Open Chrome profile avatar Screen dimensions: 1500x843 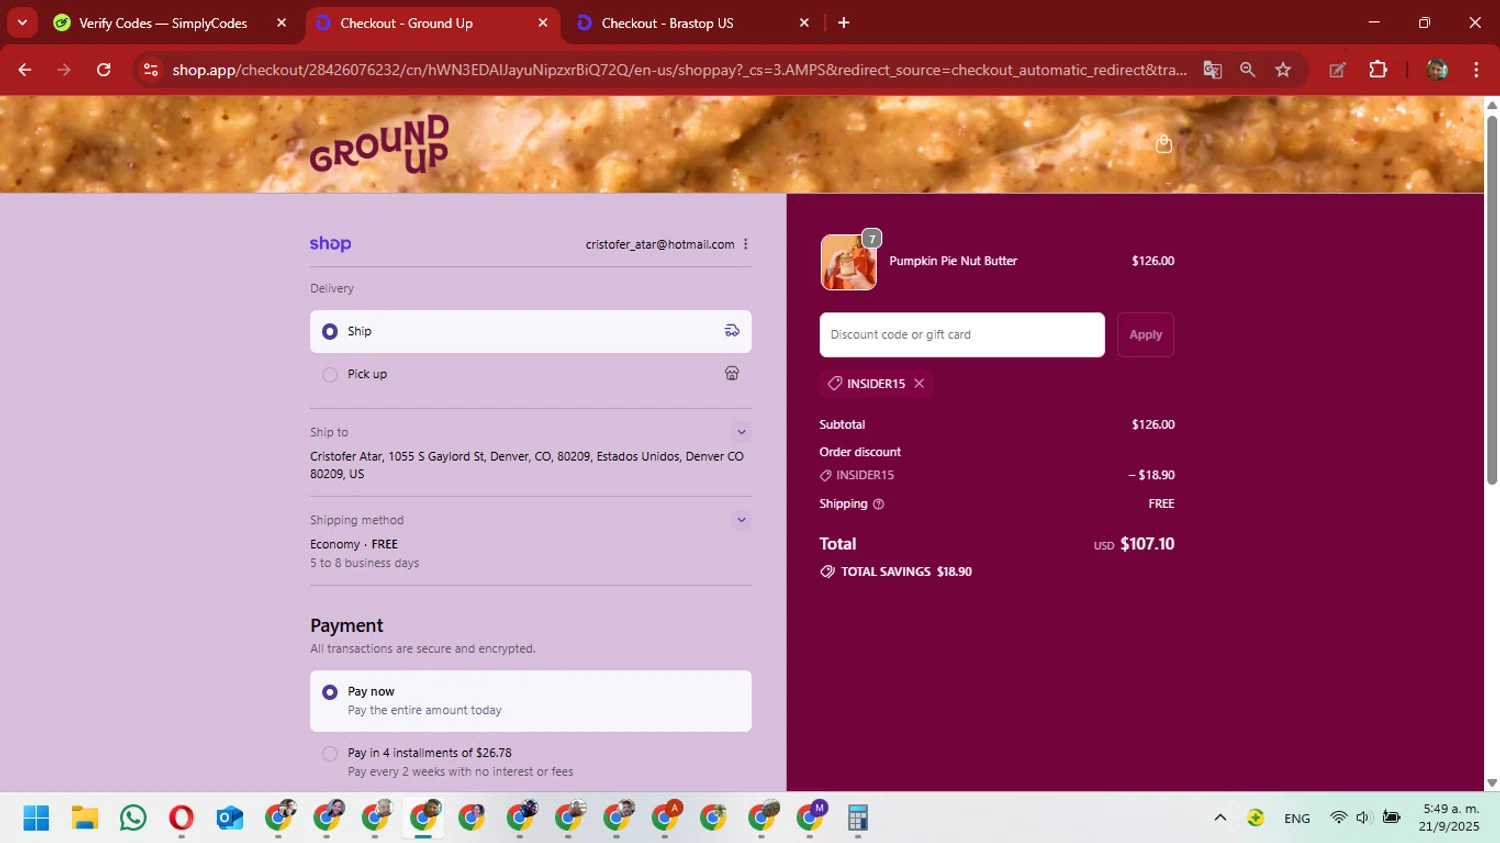tap(1437, 70)
